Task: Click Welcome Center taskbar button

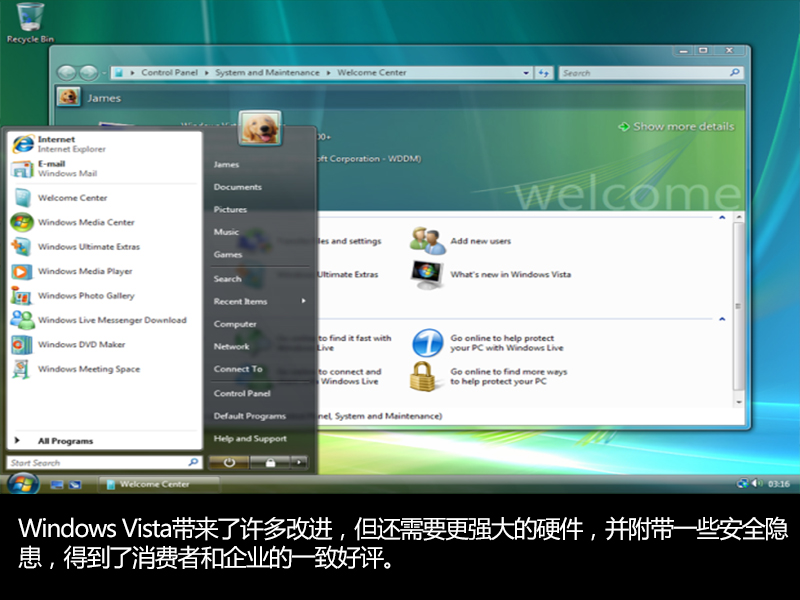Action: pyautogui.click(x=159, y=484)
